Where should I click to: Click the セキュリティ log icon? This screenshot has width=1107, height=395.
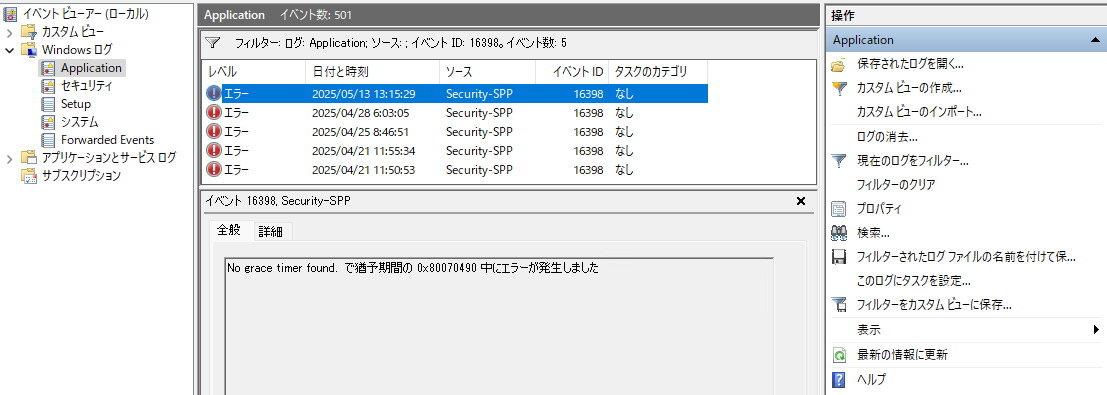point(48,86)
